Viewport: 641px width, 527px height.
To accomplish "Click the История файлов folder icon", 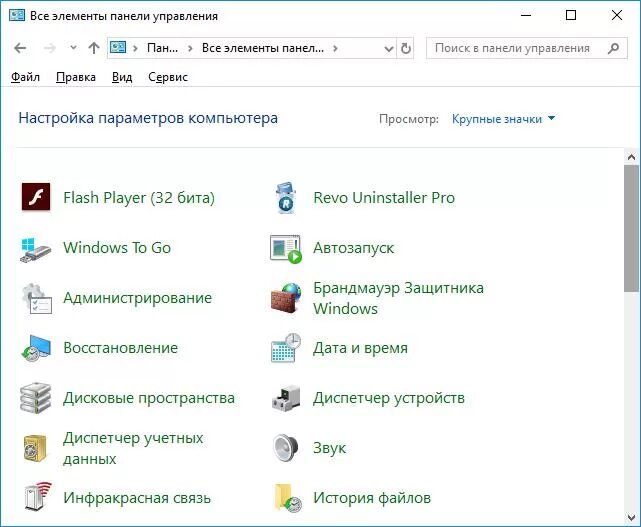I will (x=288, y=498).
